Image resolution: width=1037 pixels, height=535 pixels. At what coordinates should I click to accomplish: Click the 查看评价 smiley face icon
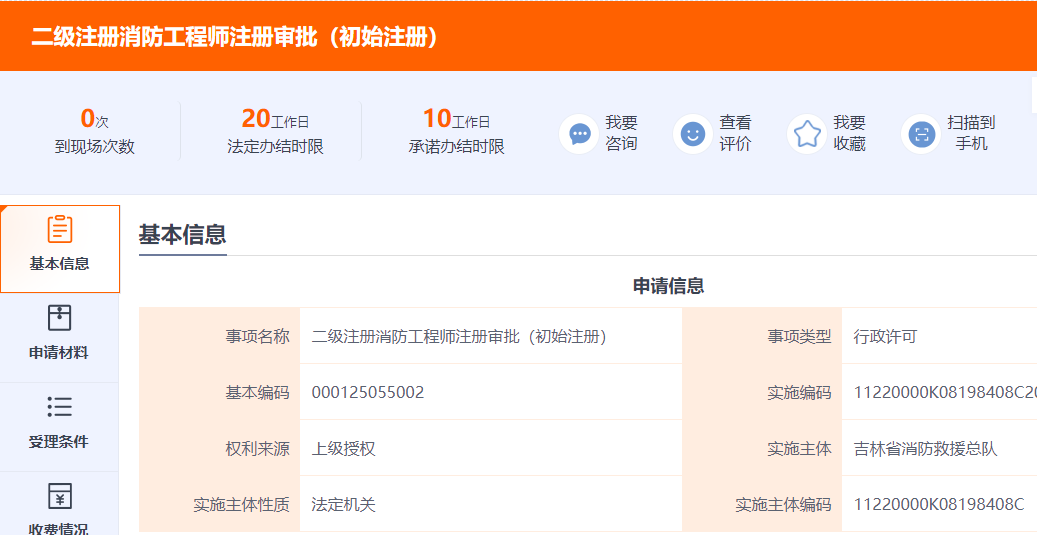(692, 133)
